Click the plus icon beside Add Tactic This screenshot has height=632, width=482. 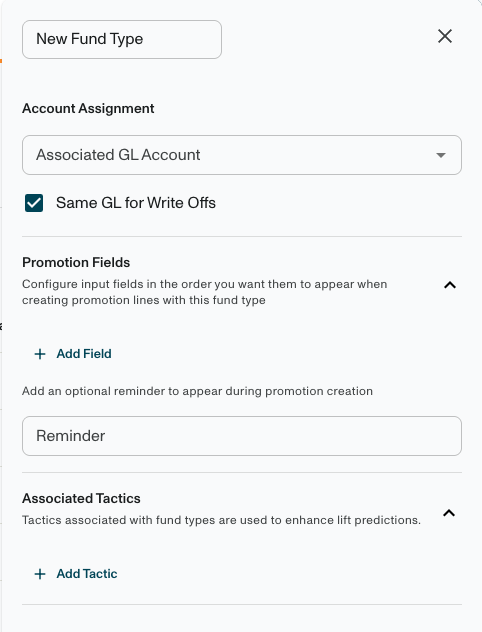point(40,574)
